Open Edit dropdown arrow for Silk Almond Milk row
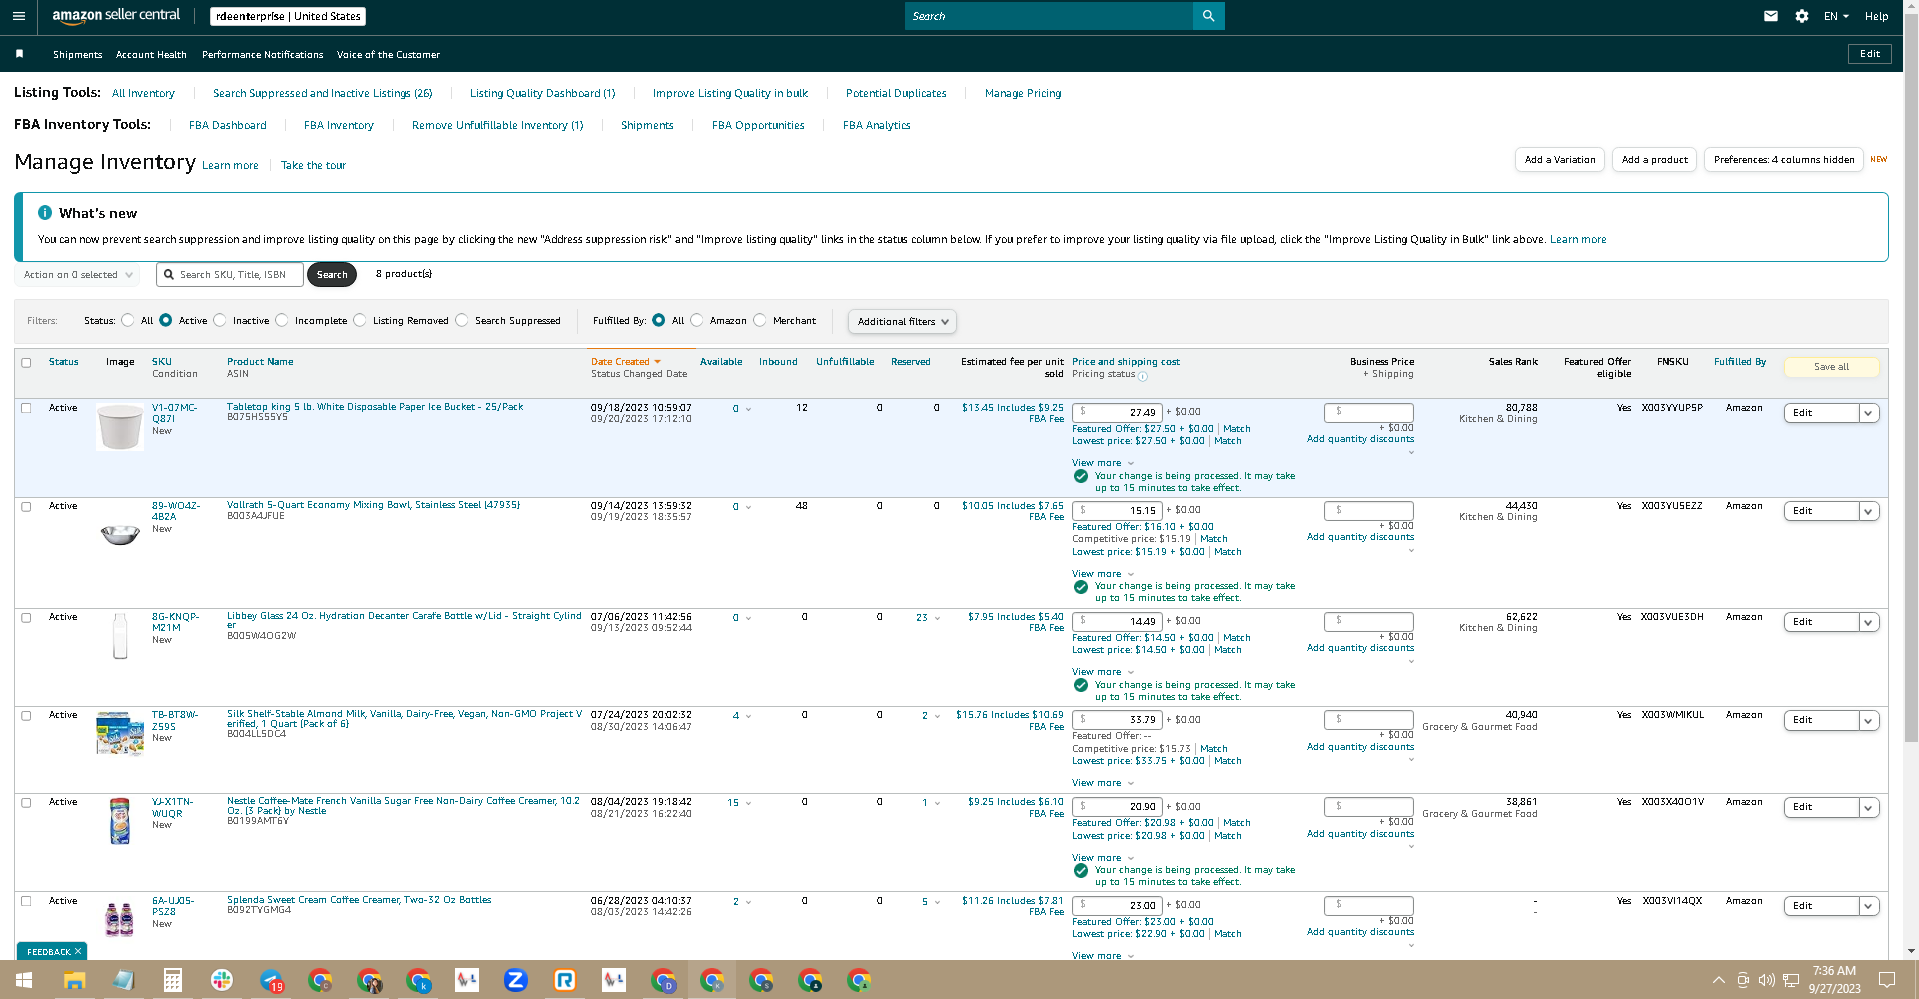This screenshot has height=999, width=1919. [x=1868, y=720]
